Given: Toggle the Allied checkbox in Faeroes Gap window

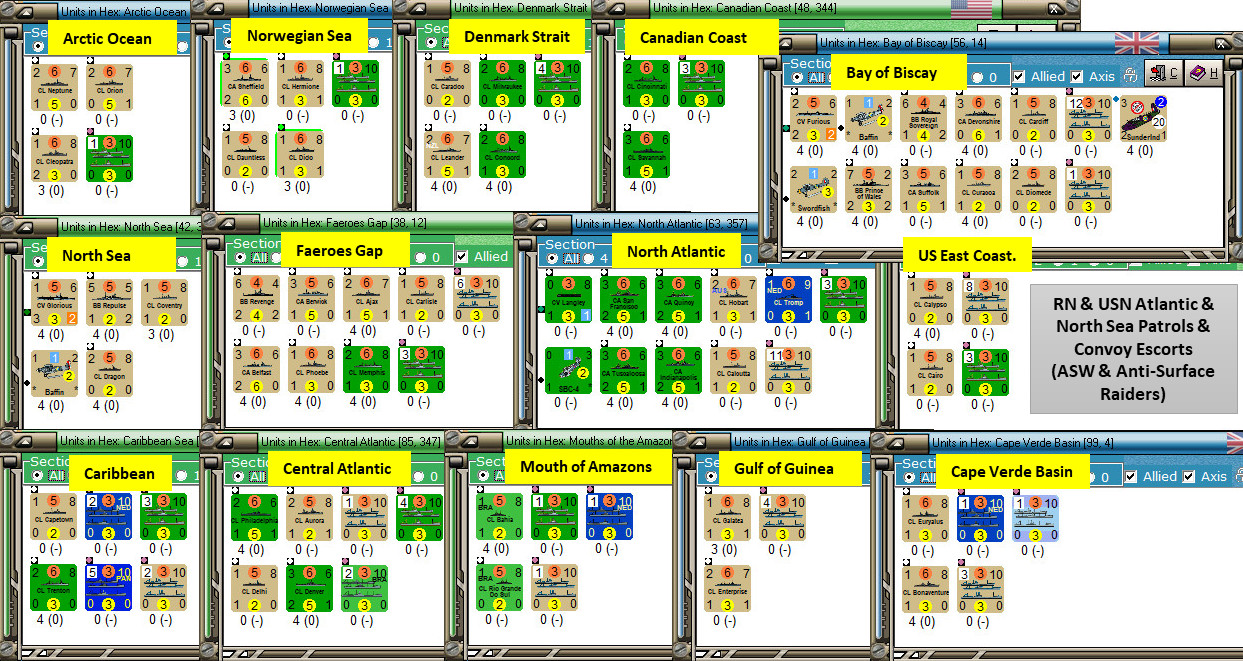Looking at the screenshot, I should click(x=461, y=256).
